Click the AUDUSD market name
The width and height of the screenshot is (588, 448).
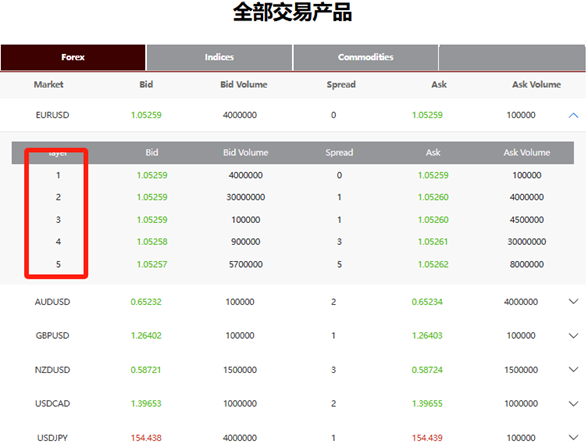point(52,302)
